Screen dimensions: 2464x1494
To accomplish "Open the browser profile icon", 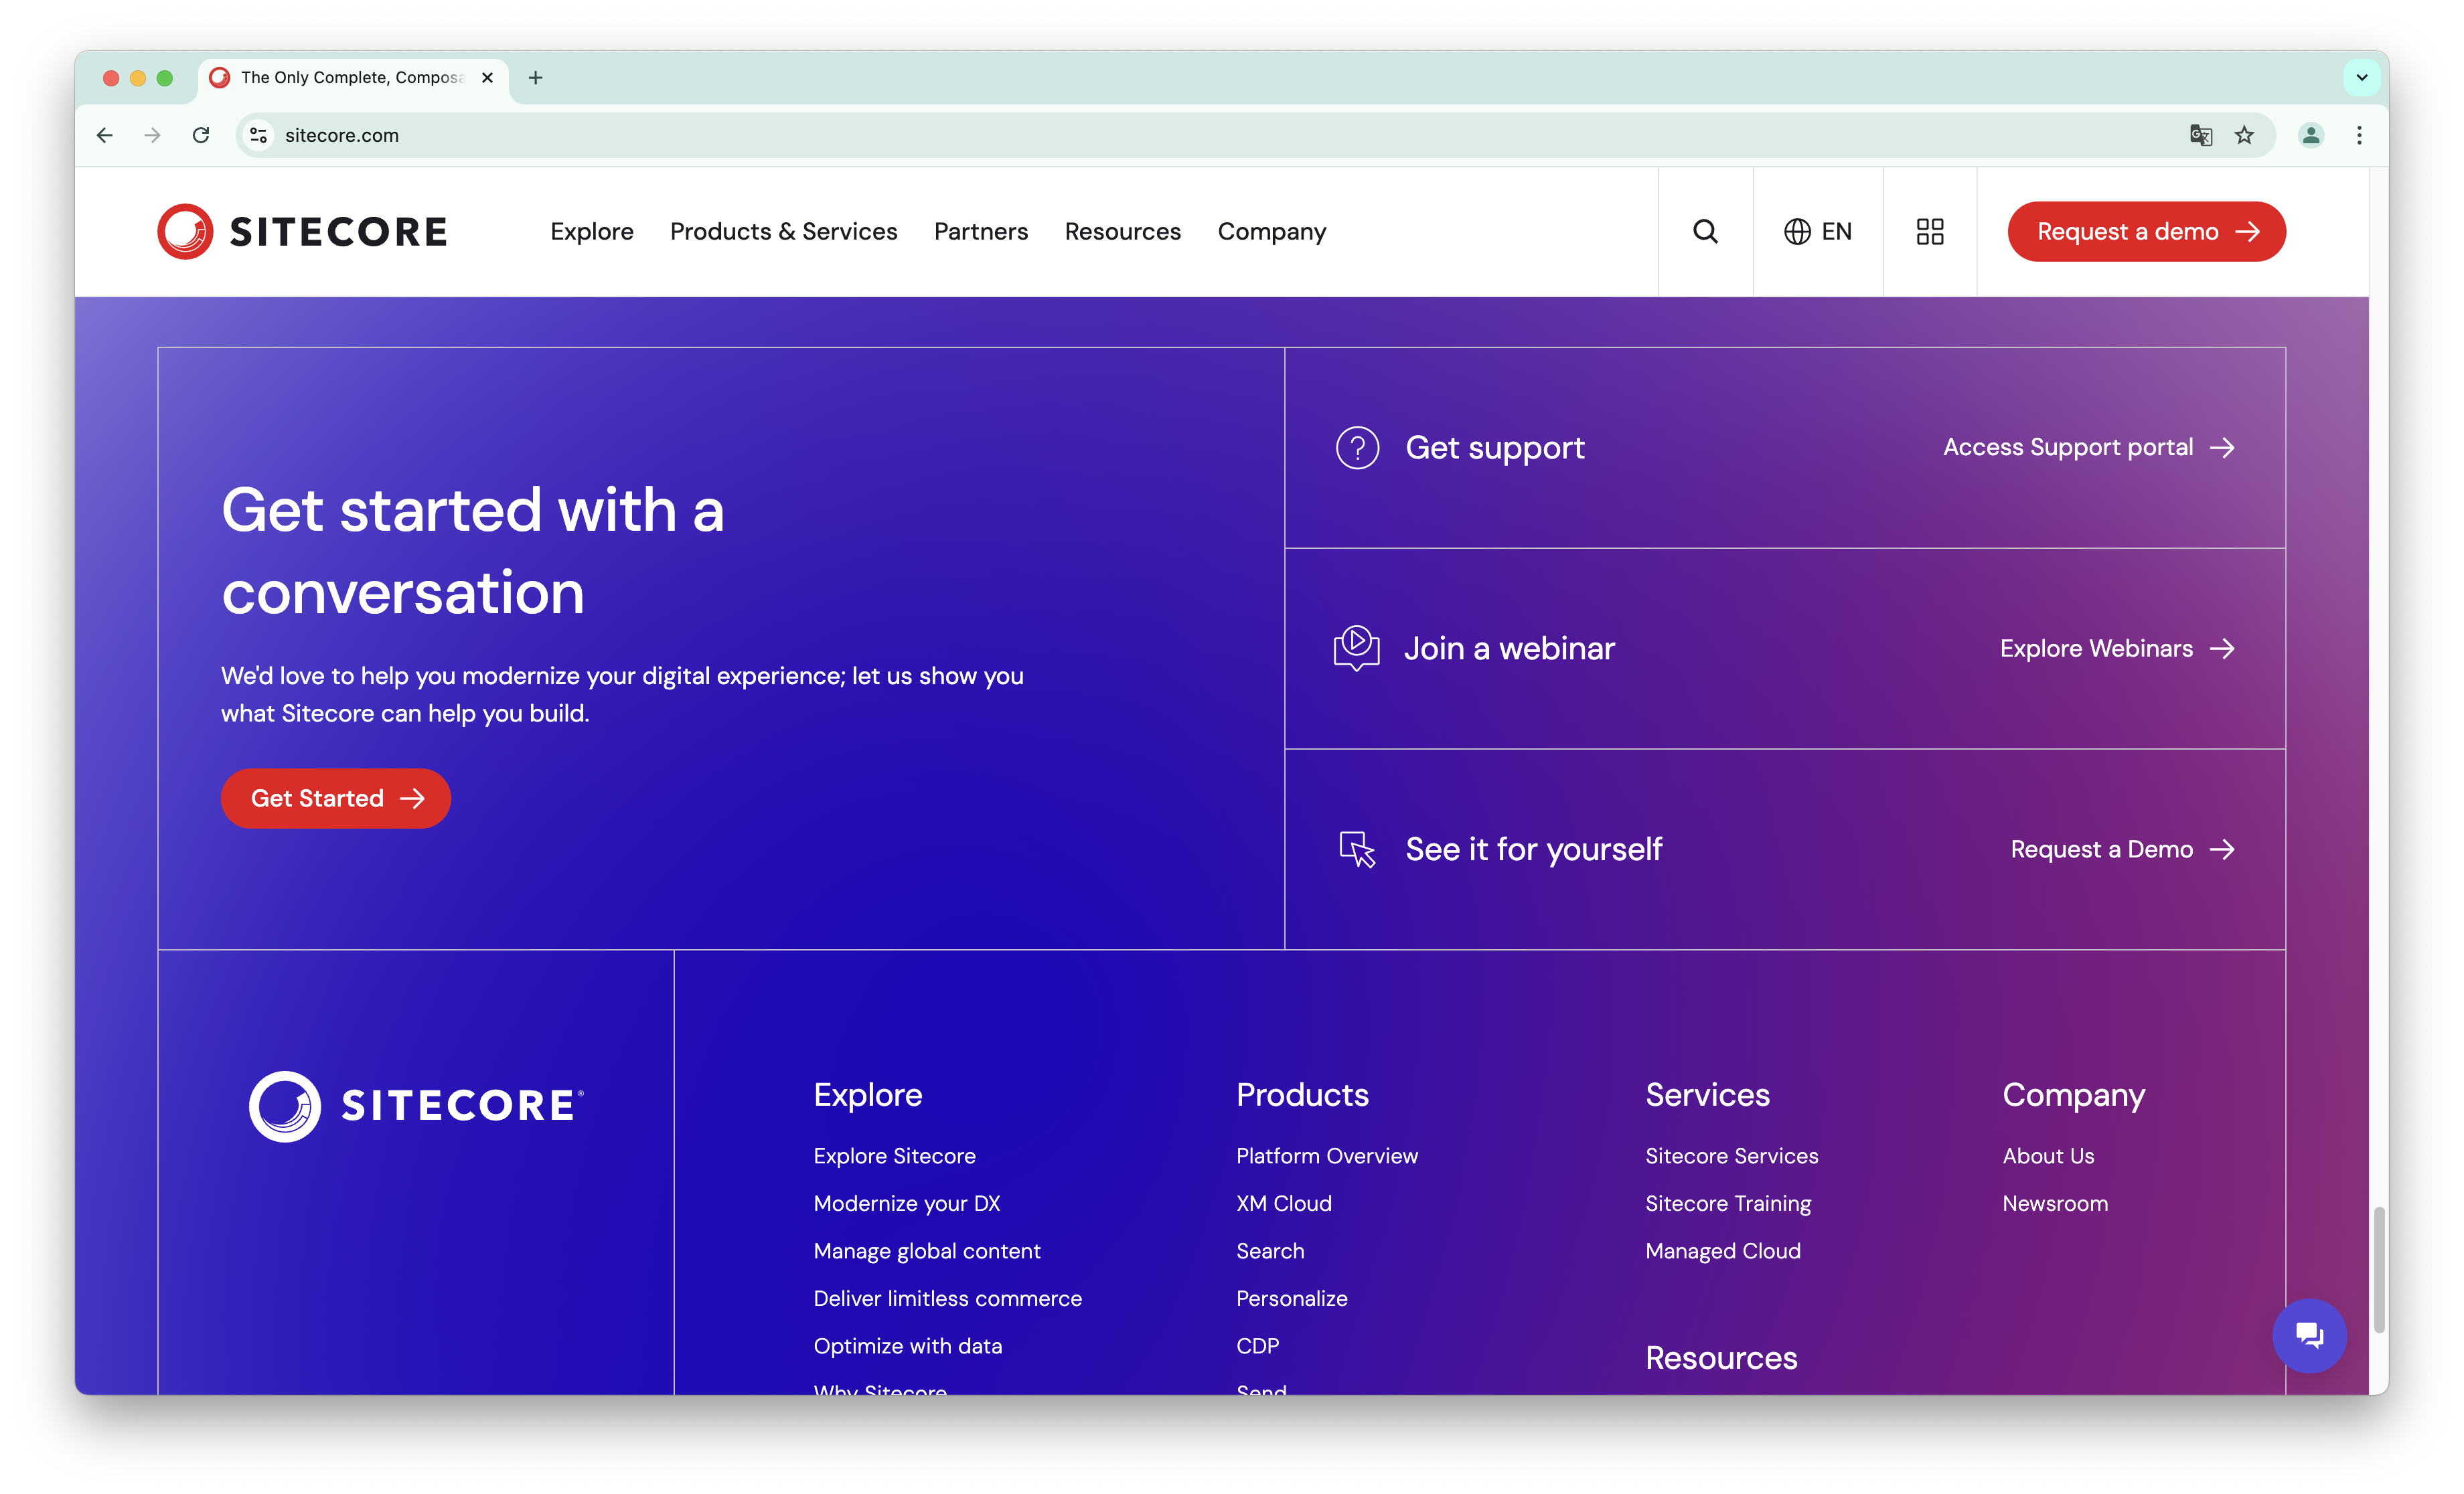I will [x=2310, y=135].
